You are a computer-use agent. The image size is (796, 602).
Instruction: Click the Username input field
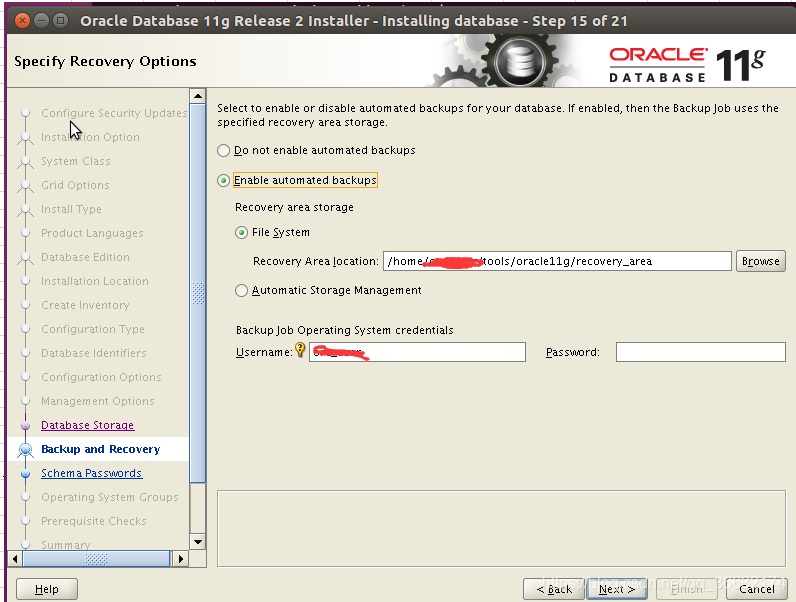[417, 352]
